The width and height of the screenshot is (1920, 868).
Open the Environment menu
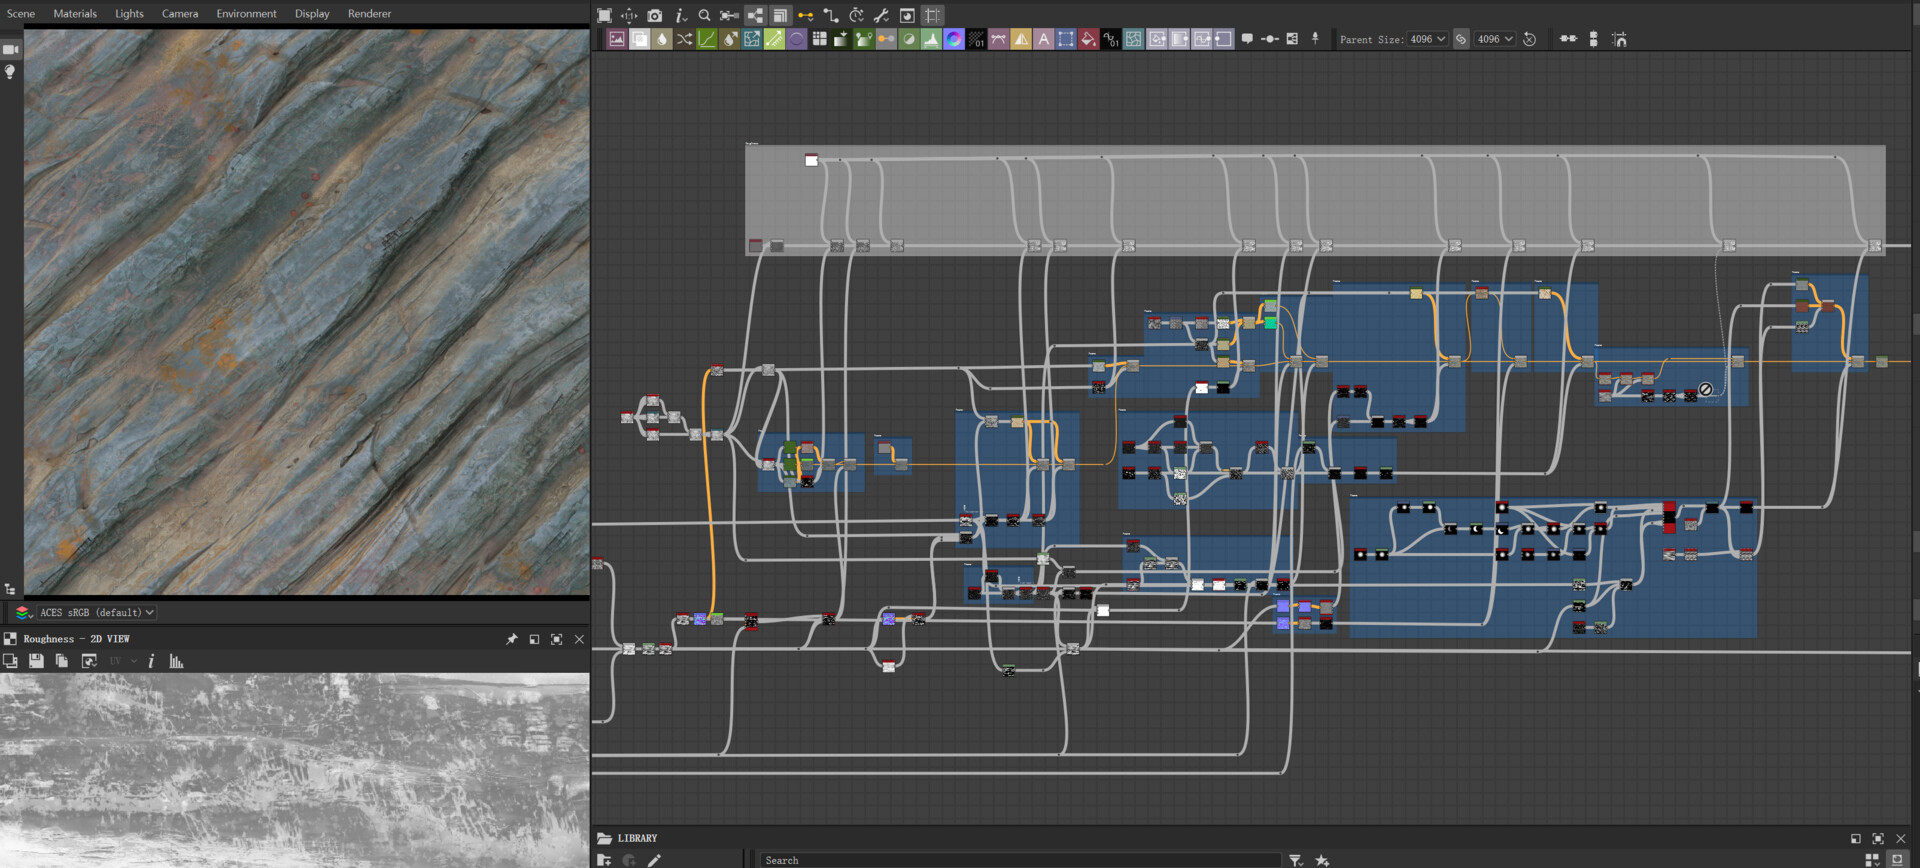[246, 13]
